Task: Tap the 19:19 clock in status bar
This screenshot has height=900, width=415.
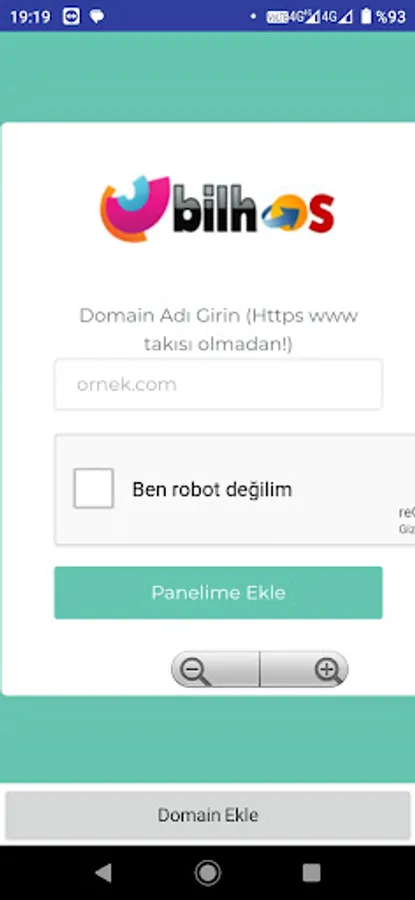Action: click(30, 17)
